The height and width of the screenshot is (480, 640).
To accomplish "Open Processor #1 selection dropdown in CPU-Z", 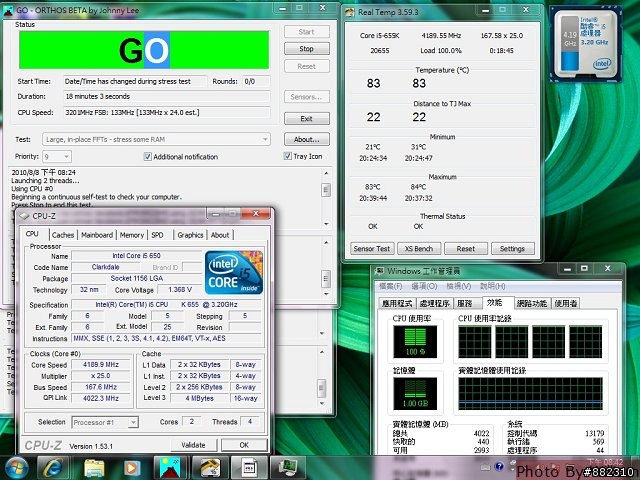I will click(x=105, y=422).
